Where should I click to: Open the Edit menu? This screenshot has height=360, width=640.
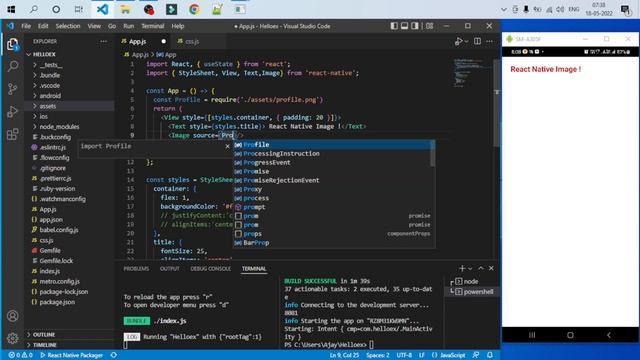coord(43,26)
